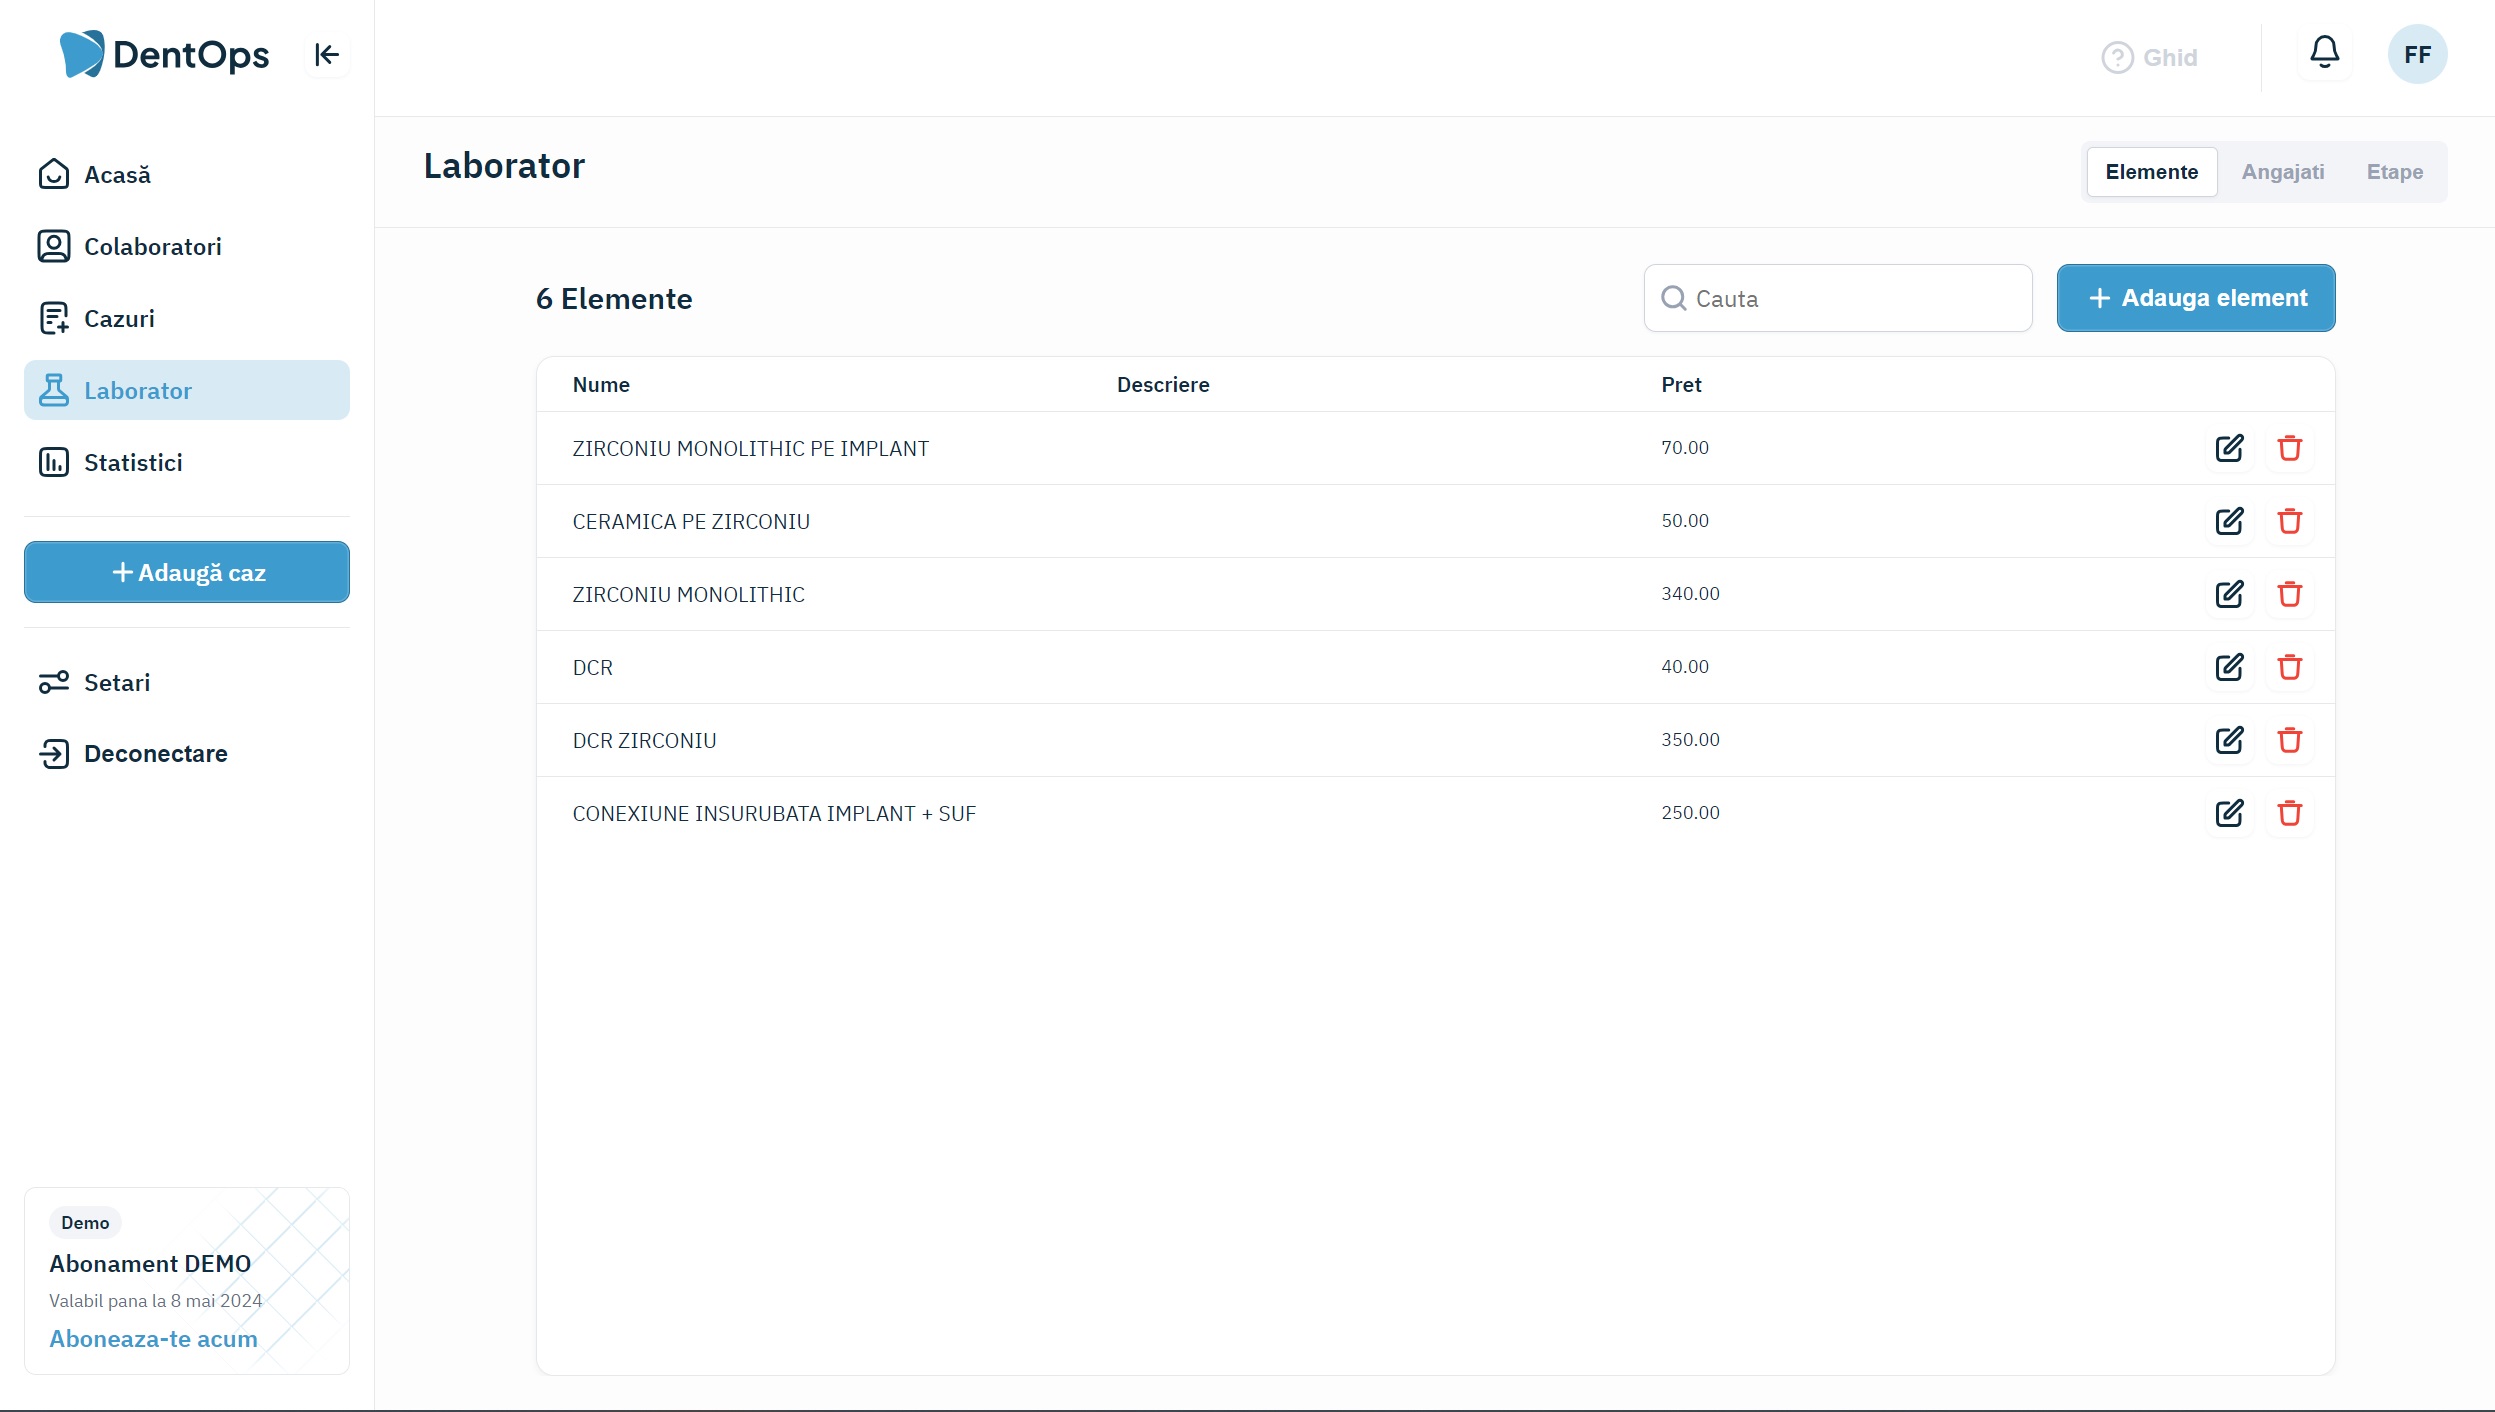Go to Statistici in sidebar

point(133,462)
